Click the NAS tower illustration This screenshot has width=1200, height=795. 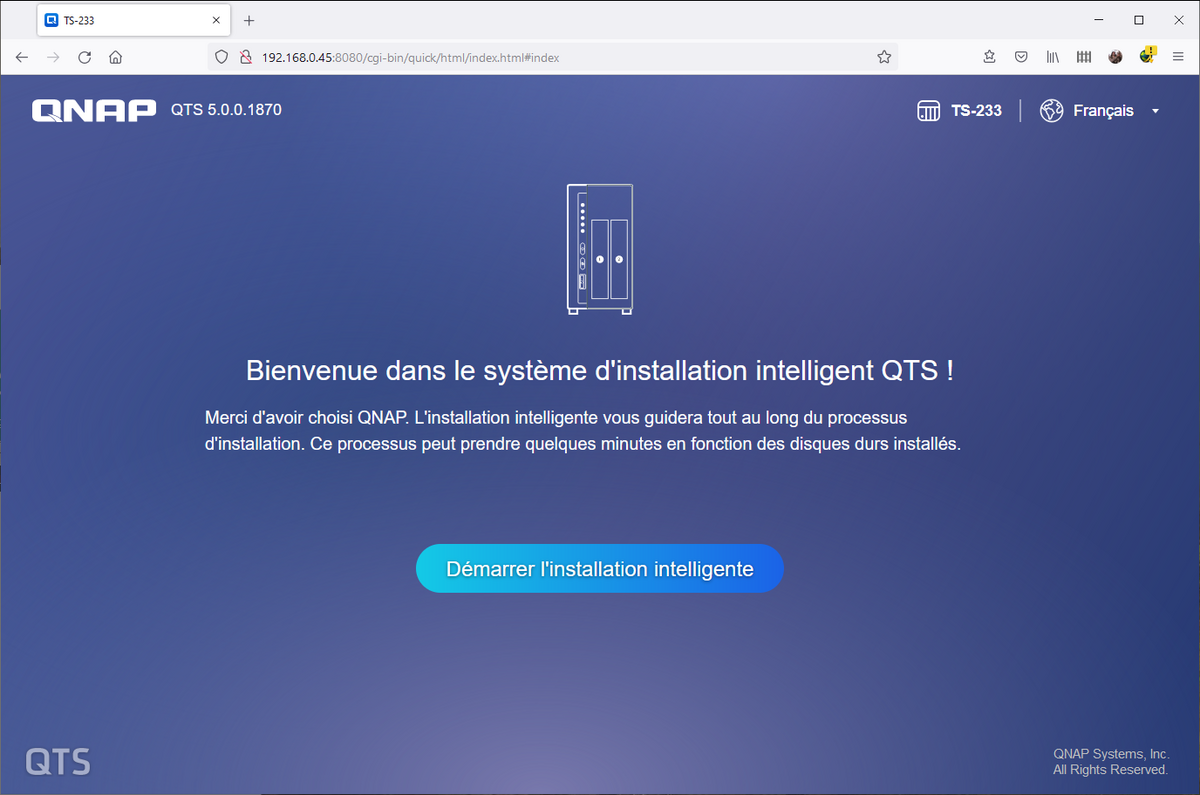599,248
